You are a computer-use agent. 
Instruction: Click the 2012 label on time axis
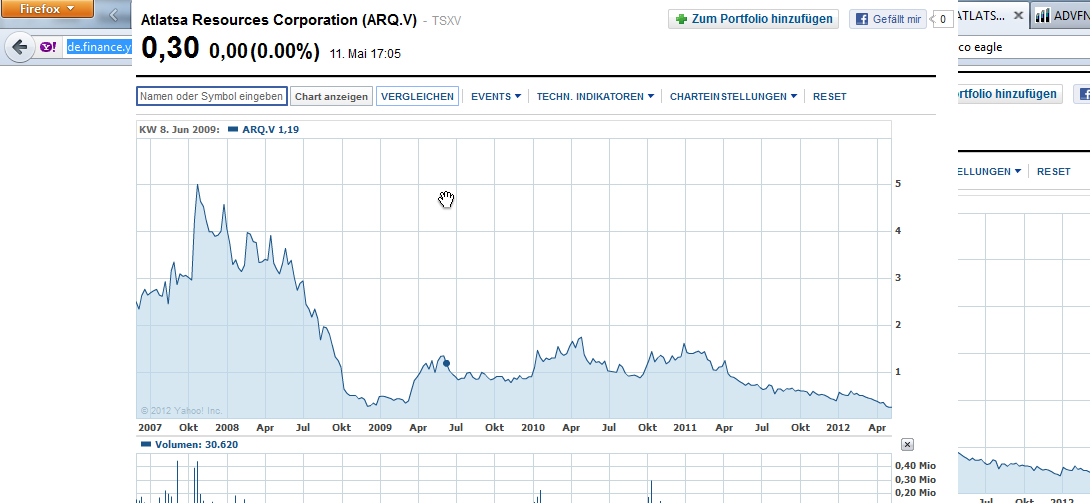pyautogui.click(x=839, y=427)
